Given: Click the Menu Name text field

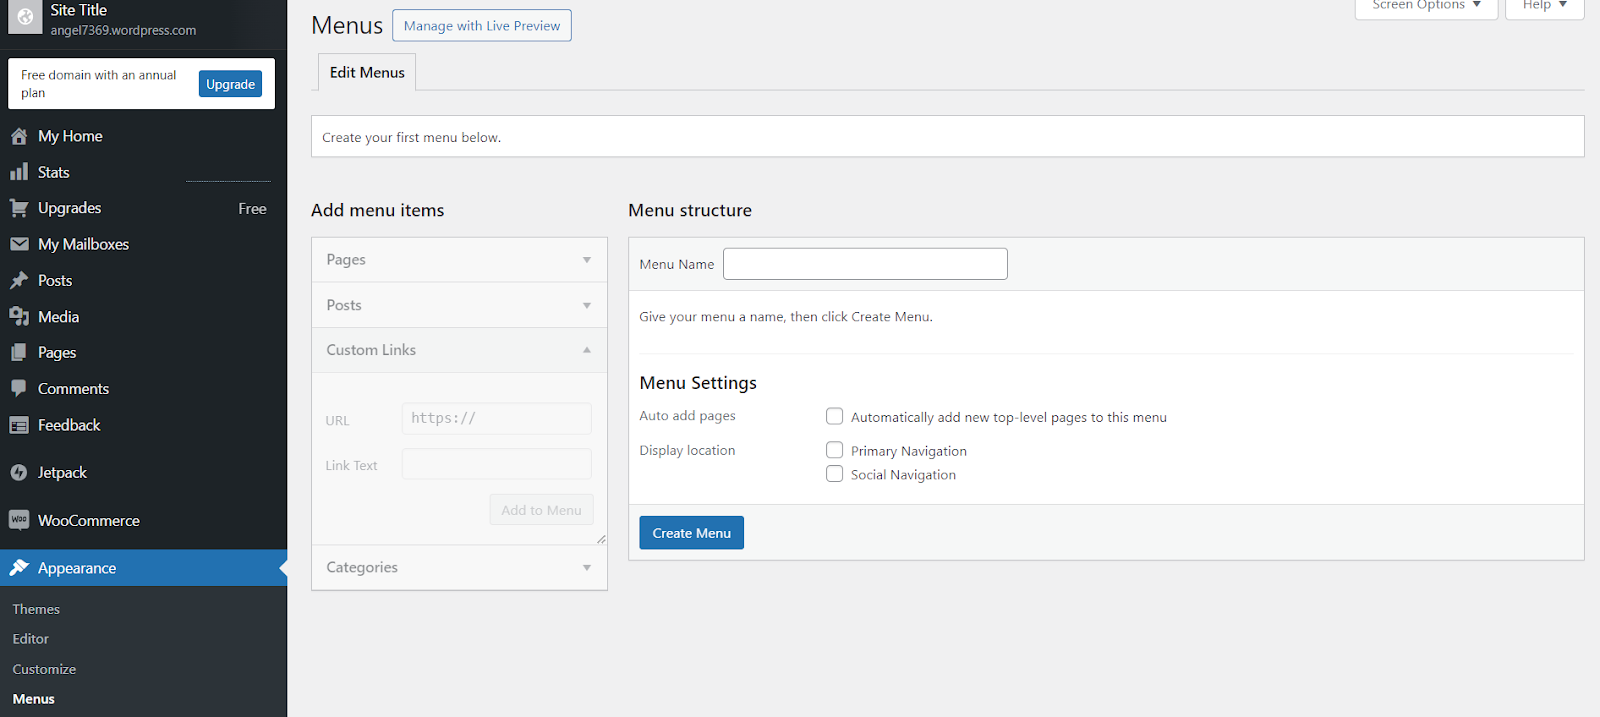Looking at the screenshot, I should pos(865,264).
